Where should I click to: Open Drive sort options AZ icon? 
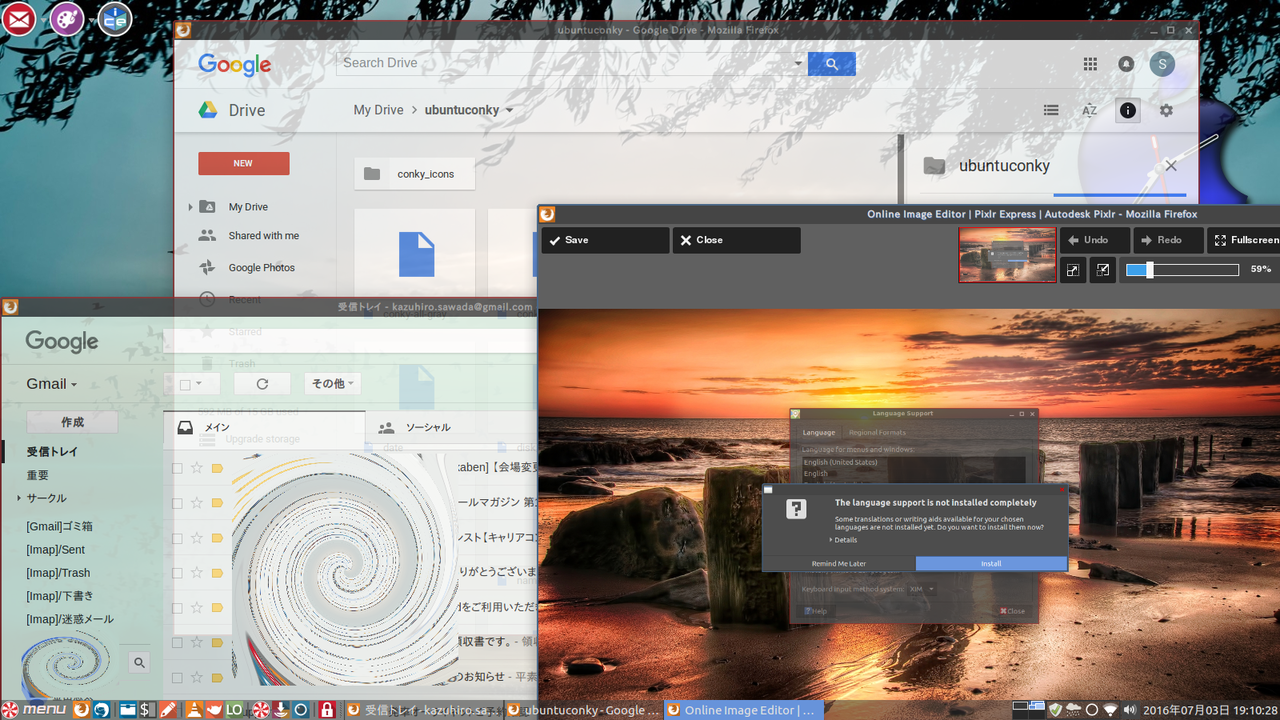click(x=1089, y=111)
